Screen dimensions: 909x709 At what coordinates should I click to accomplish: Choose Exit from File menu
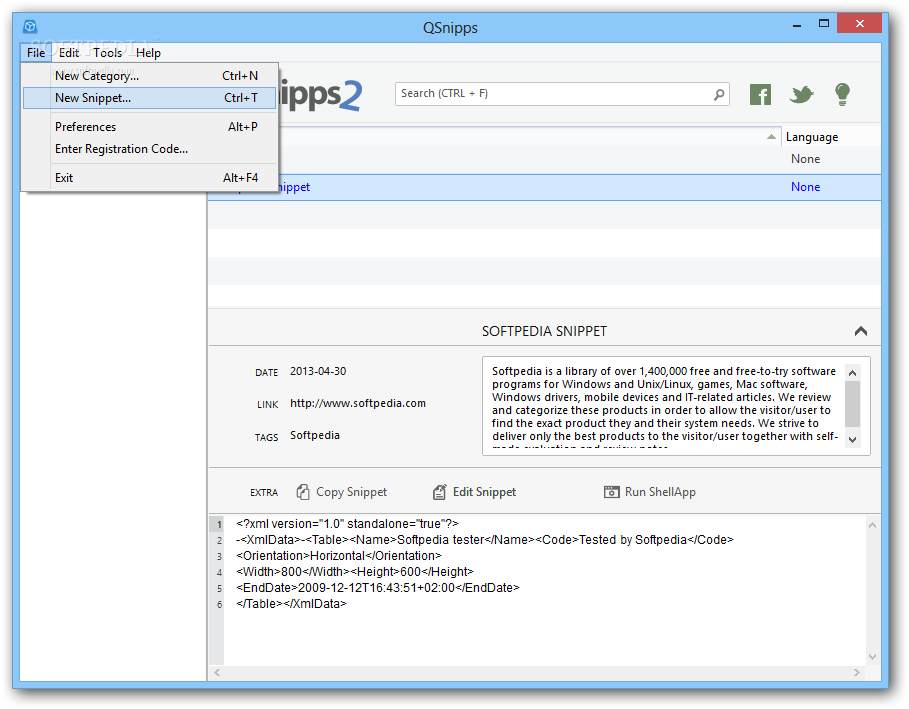pyautogui.click(x=149, y=178)
